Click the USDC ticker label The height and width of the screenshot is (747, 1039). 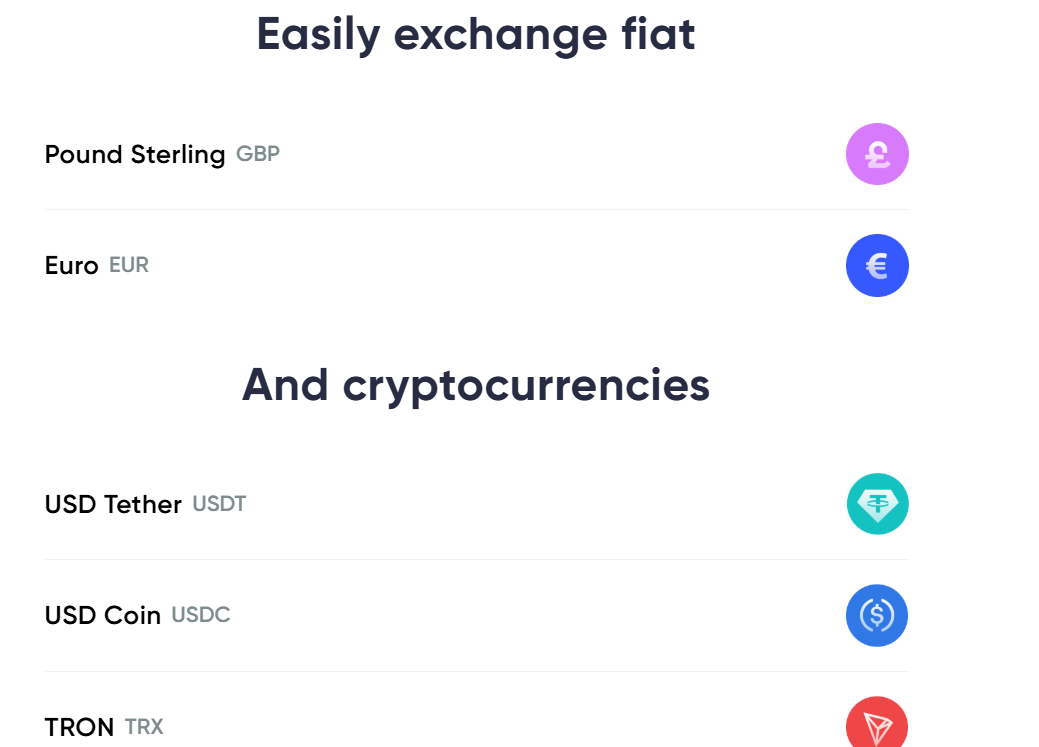coord(201,615)
